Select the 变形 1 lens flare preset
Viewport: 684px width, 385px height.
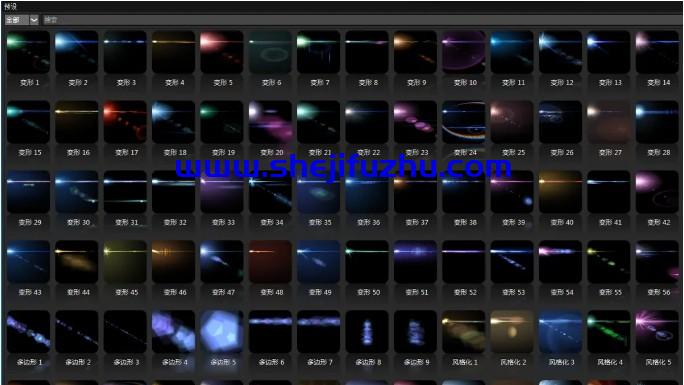(x=28, y=52)
